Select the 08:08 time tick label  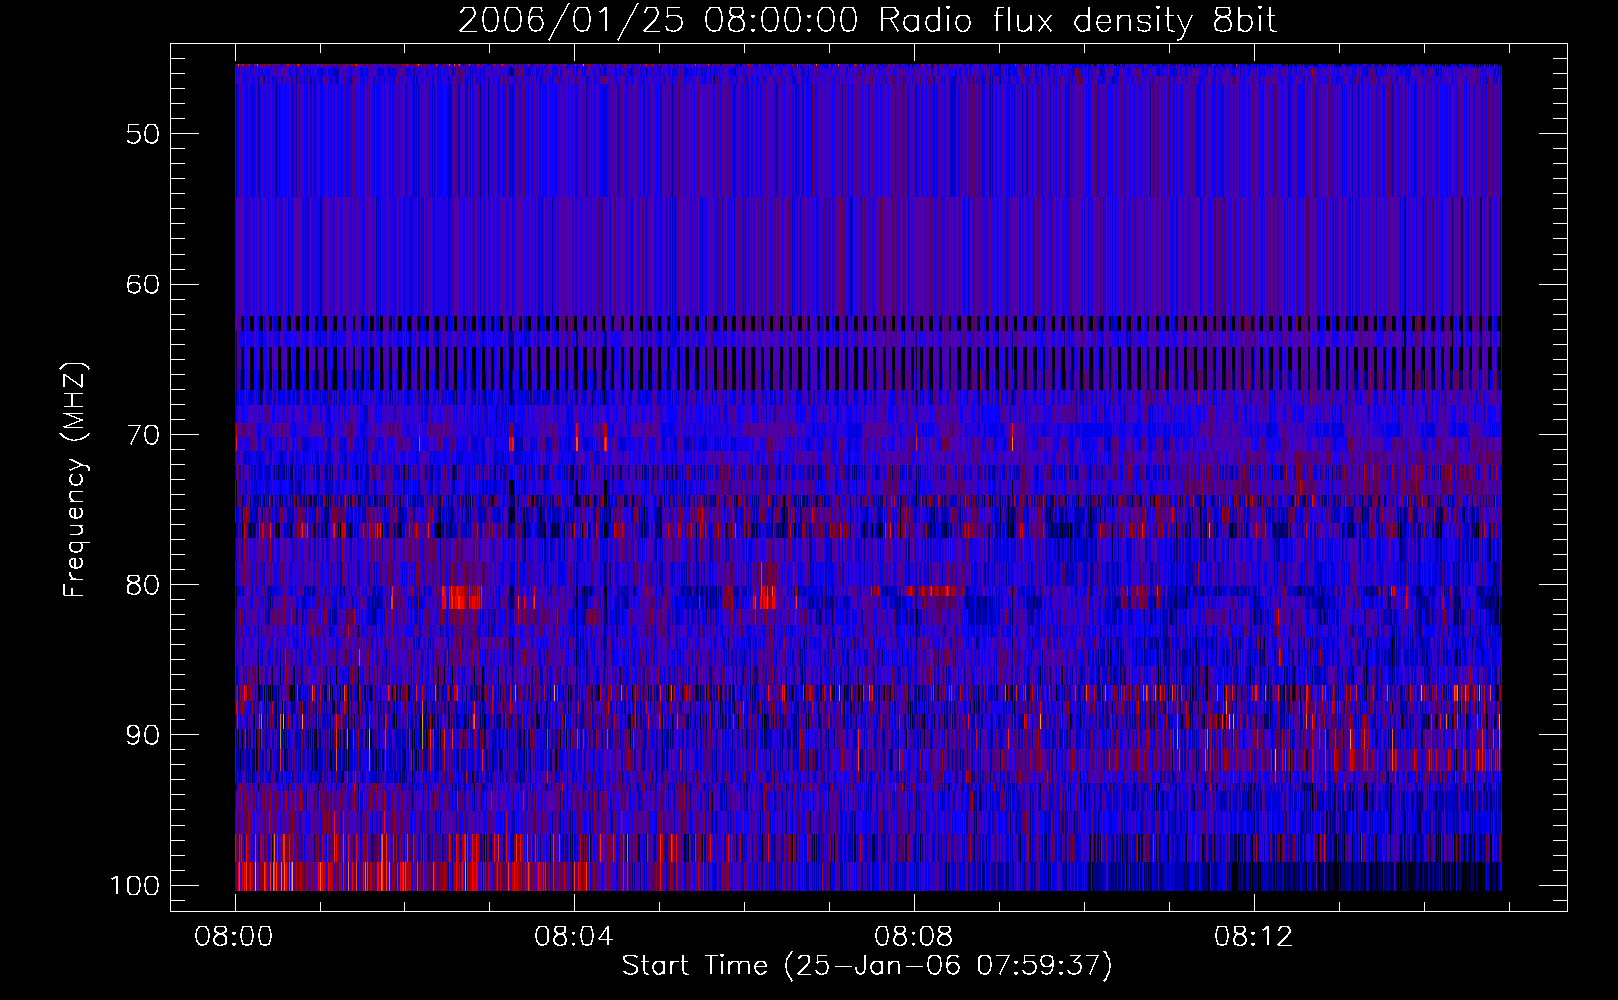[x=914, y=937]
